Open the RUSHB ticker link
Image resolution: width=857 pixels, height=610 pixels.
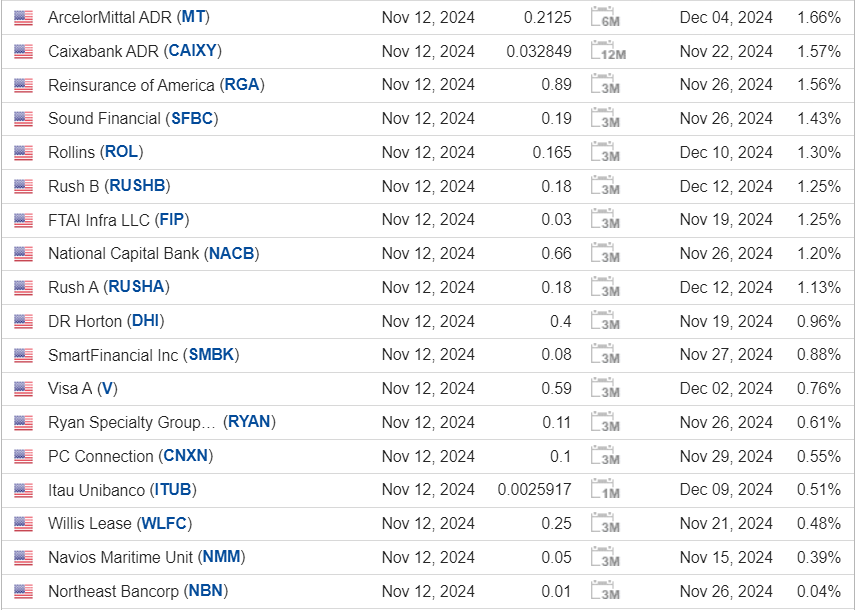(x=137, y=186)
